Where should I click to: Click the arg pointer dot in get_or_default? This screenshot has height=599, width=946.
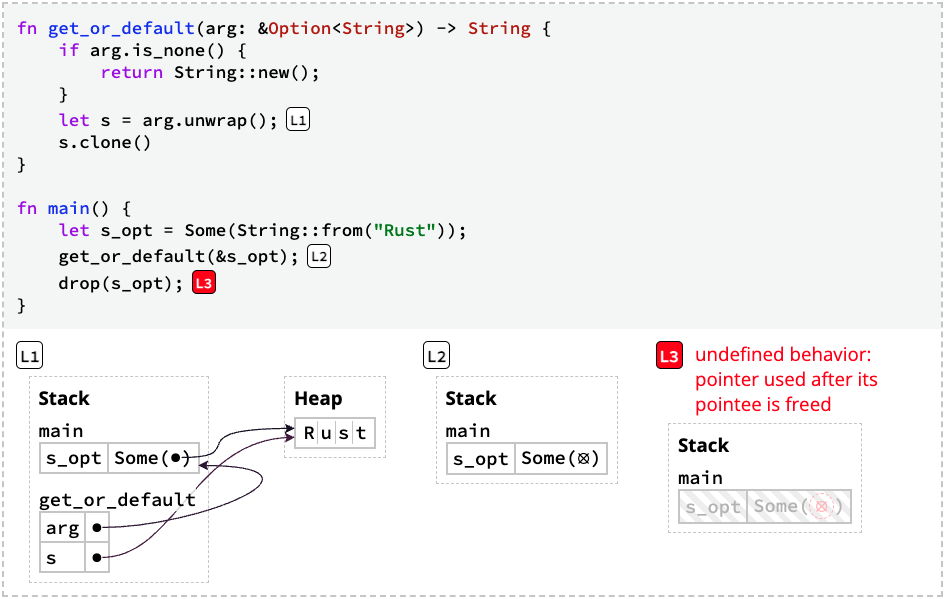(97, 528)
